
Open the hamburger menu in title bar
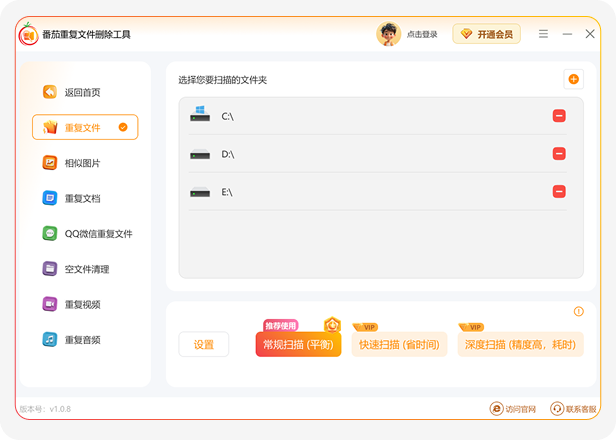(x=543, y=34)
